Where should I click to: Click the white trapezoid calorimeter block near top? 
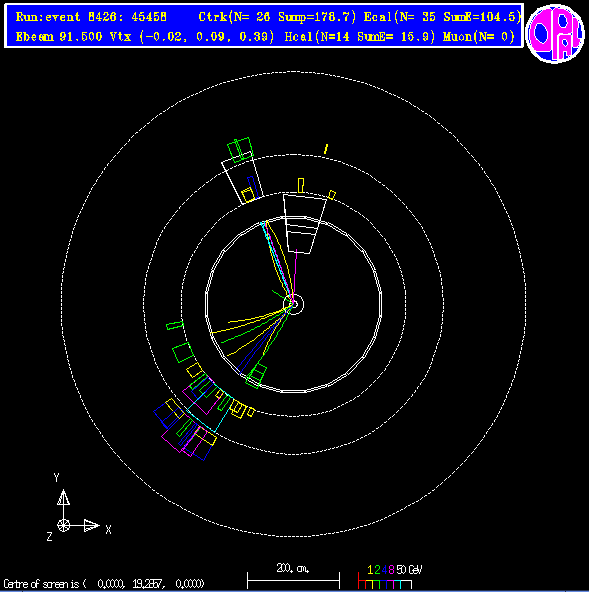click(x=304, y=224)
